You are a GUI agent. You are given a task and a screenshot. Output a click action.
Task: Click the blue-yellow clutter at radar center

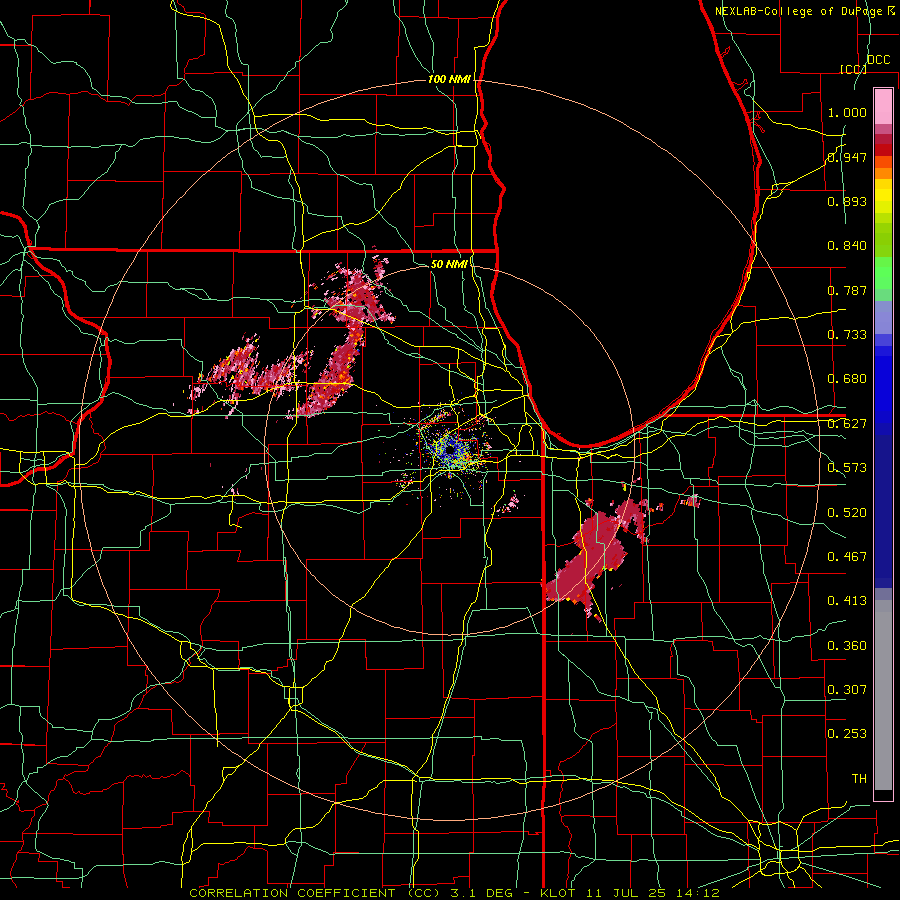[x=451, y=448]
